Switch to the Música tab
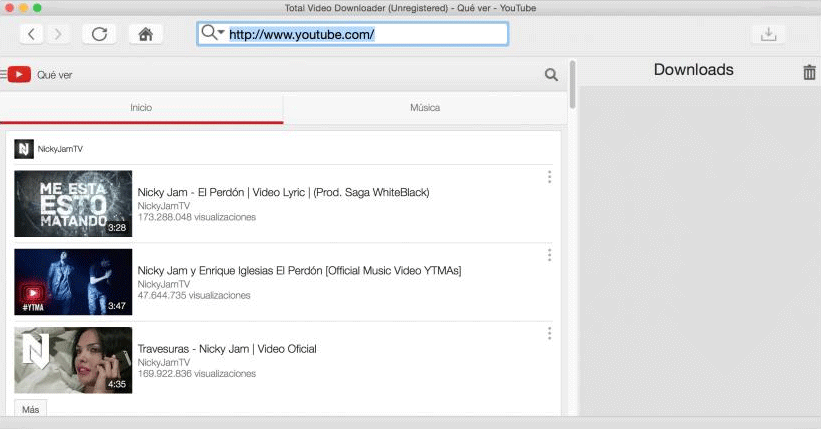The width and height of the screenshot is (821, 429). pyautogui.click(x=425, y=108)
